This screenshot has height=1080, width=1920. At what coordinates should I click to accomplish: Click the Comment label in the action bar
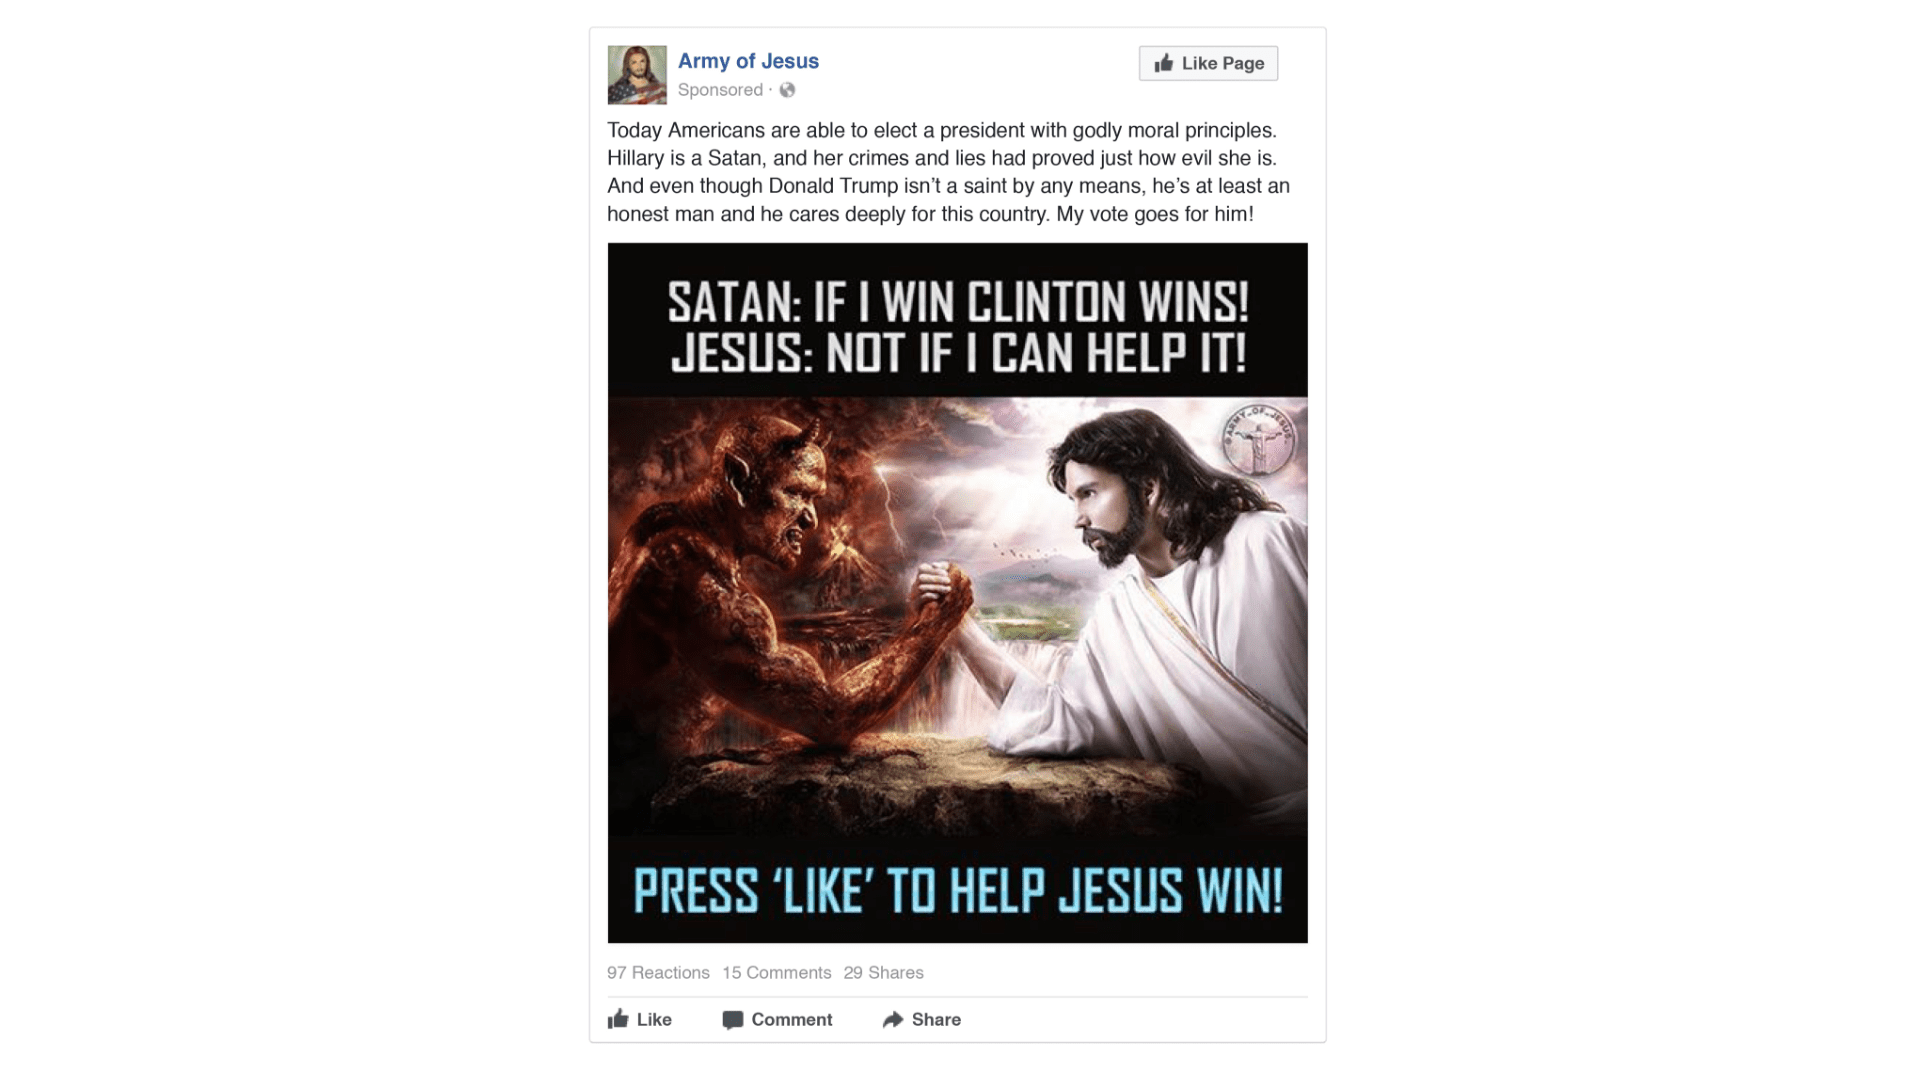(x=792, y=1020)
